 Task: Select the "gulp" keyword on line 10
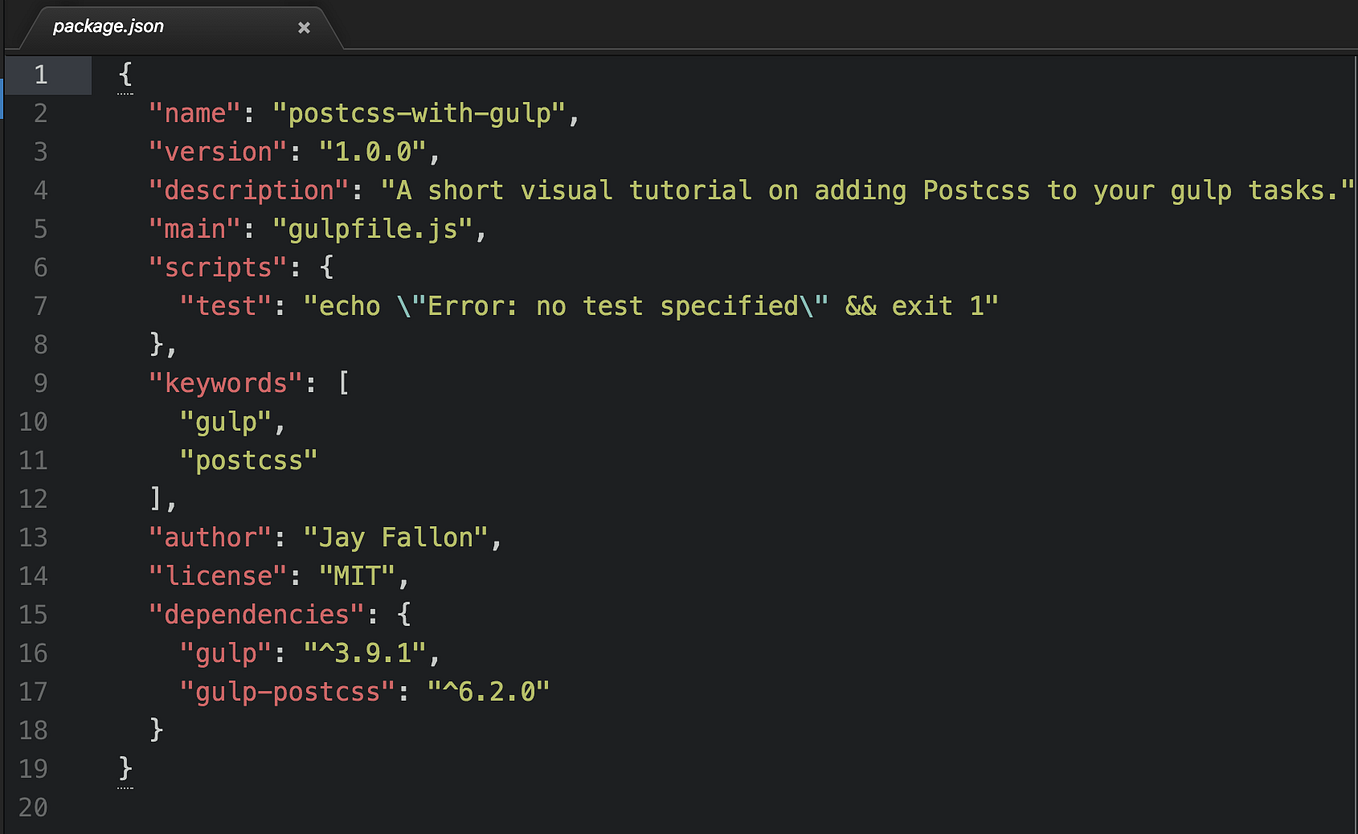[231, 421]
